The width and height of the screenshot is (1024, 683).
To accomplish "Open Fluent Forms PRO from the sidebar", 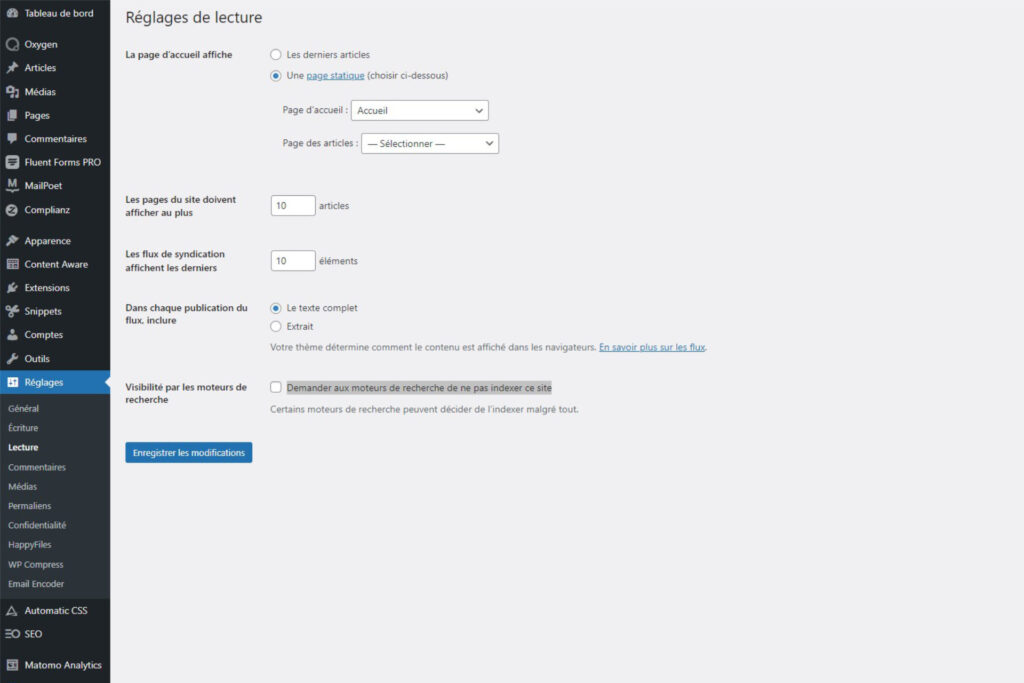I will 55,162.
